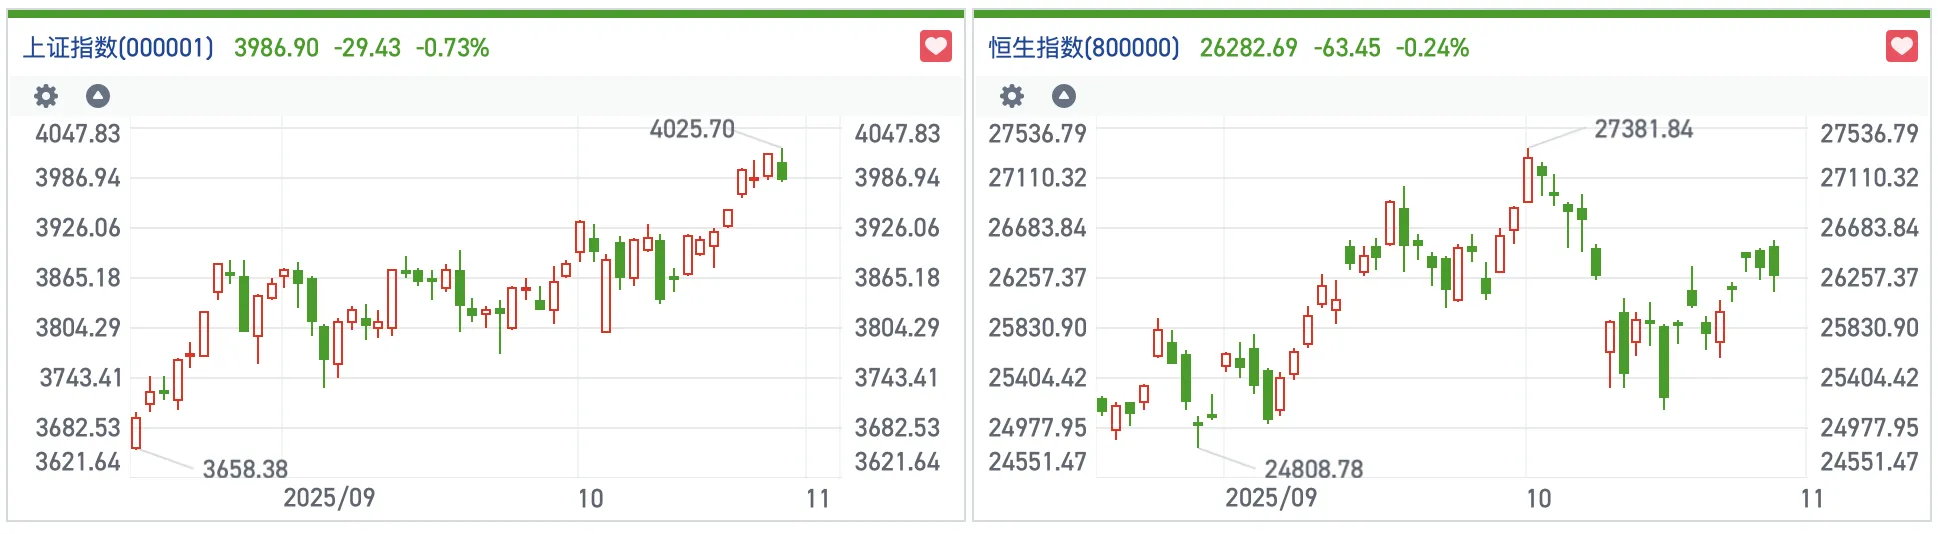Screen dimensions: 1938x534
Task: Collapse 上证指数 chart with up-arrow icon
Action: point(98,96)
